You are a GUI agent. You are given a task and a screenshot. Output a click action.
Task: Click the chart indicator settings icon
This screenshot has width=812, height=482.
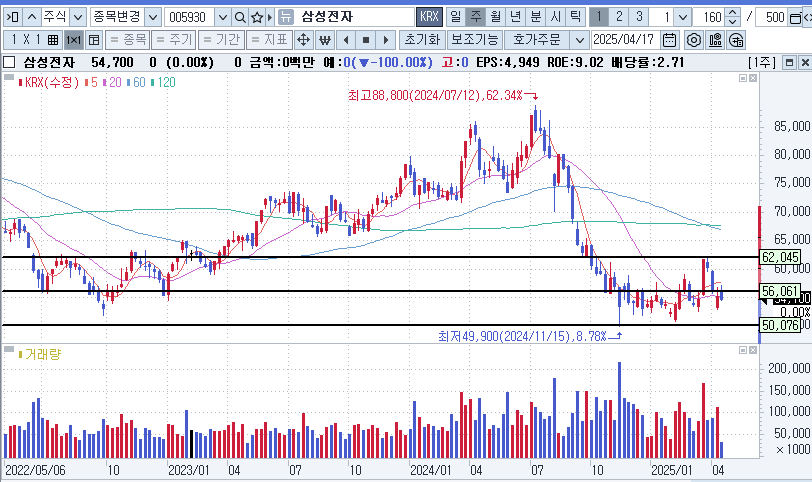715,40
